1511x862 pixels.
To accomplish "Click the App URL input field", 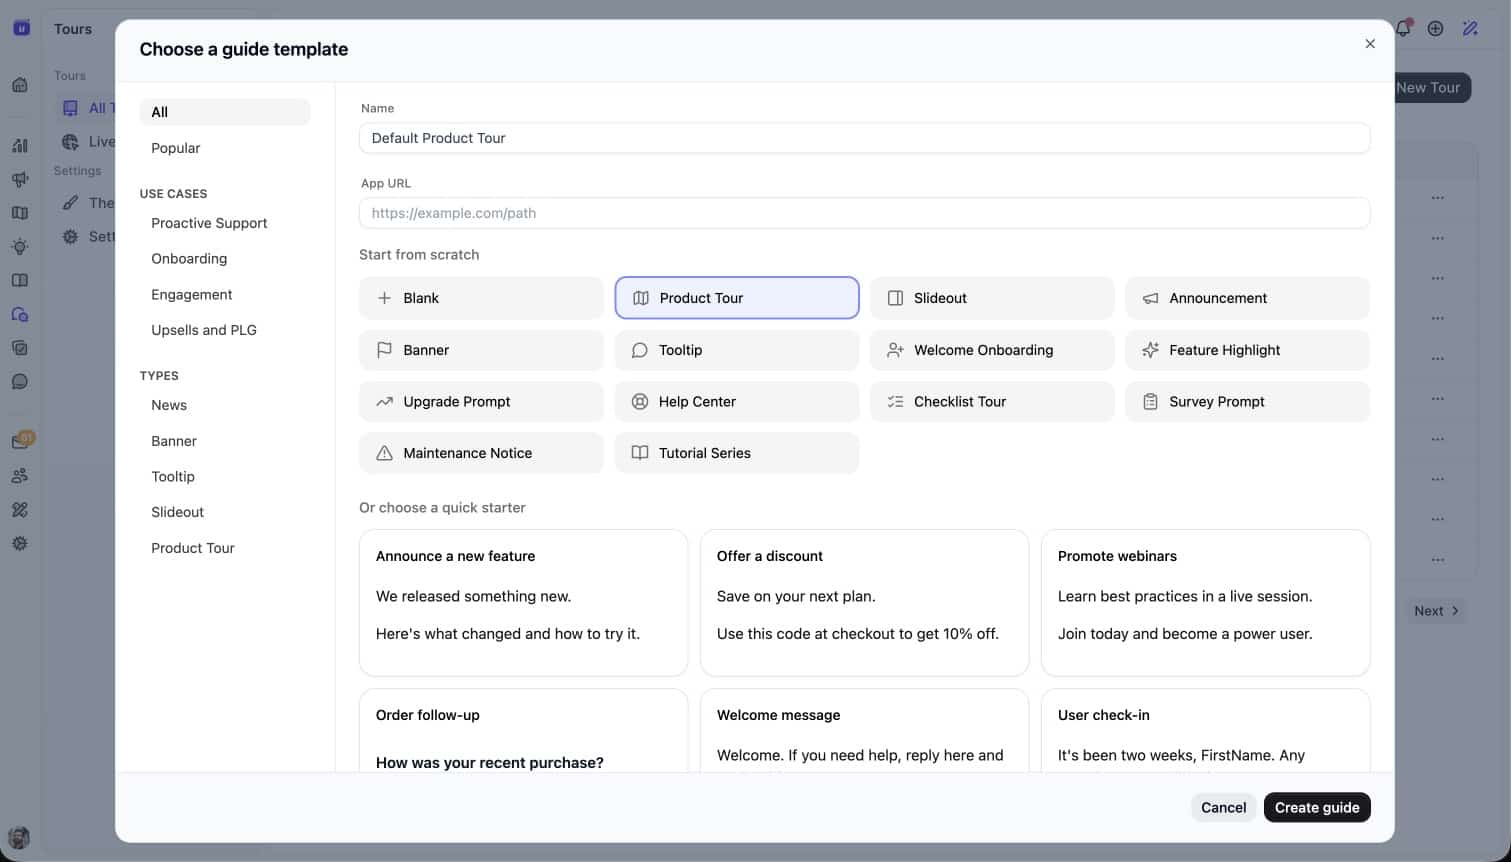I will 864,212.
